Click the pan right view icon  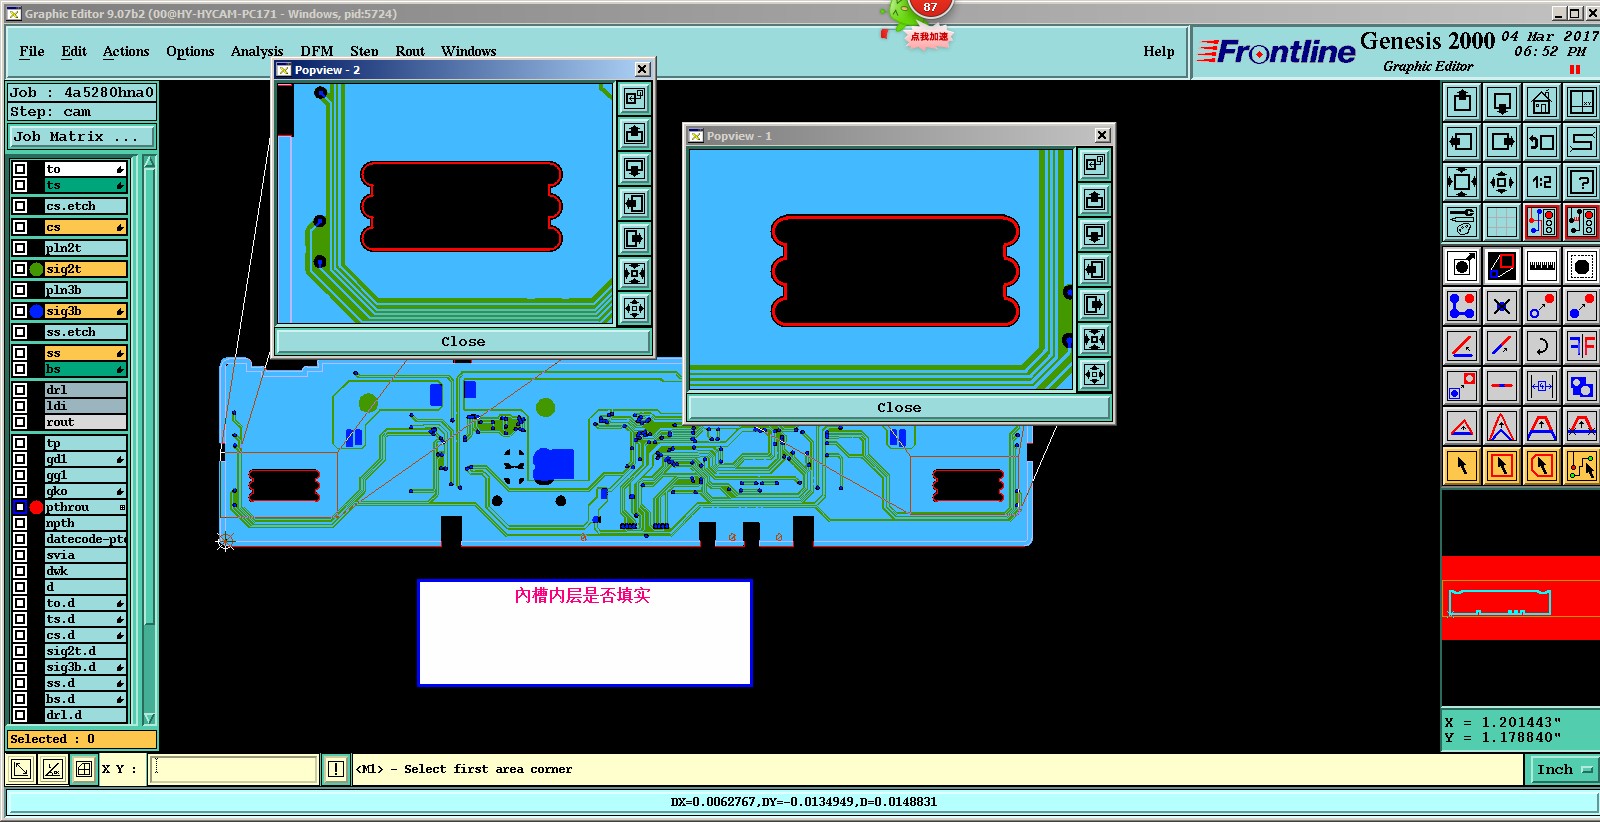click(1502, 142)
